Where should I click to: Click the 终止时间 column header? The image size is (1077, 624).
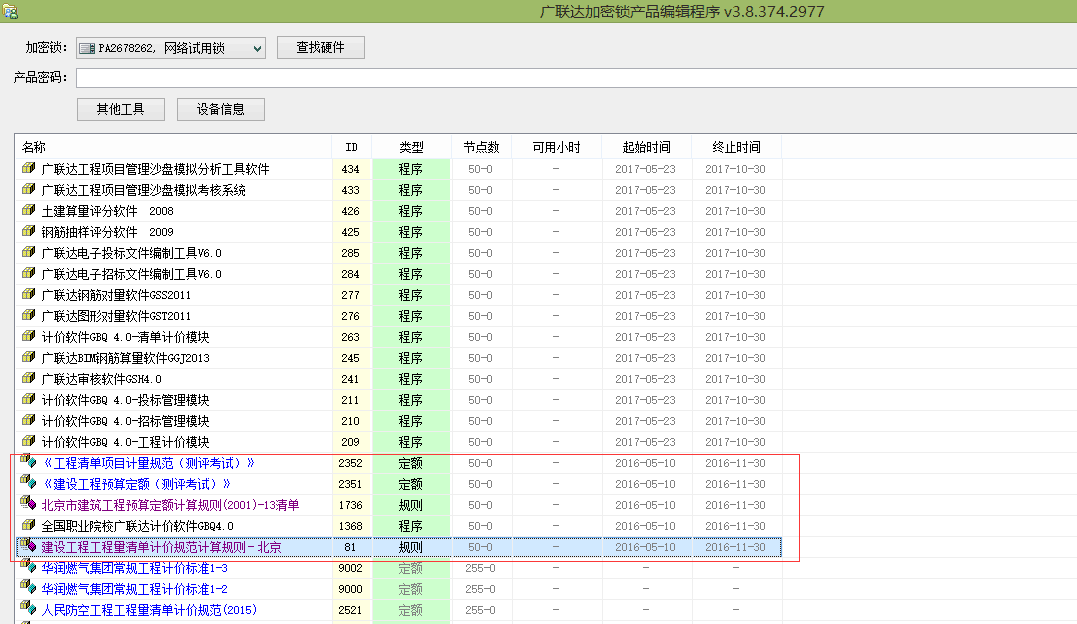[736, 147]
